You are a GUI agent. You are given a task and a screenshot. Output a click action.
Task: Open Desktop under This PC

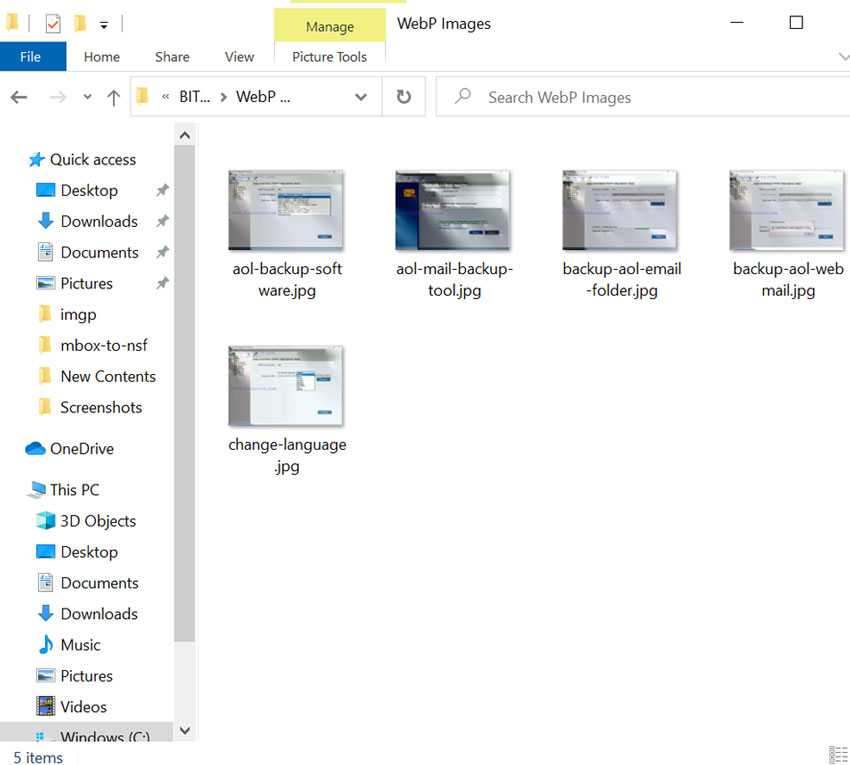coord(89,551)
